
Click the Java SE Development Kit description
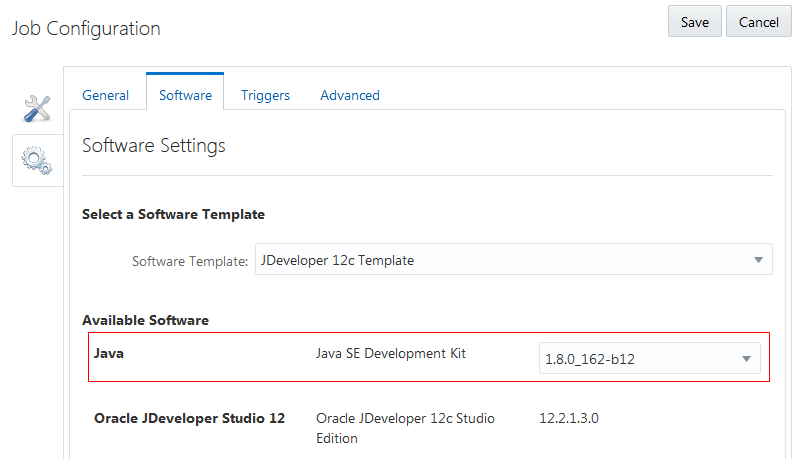coord(391,353)
